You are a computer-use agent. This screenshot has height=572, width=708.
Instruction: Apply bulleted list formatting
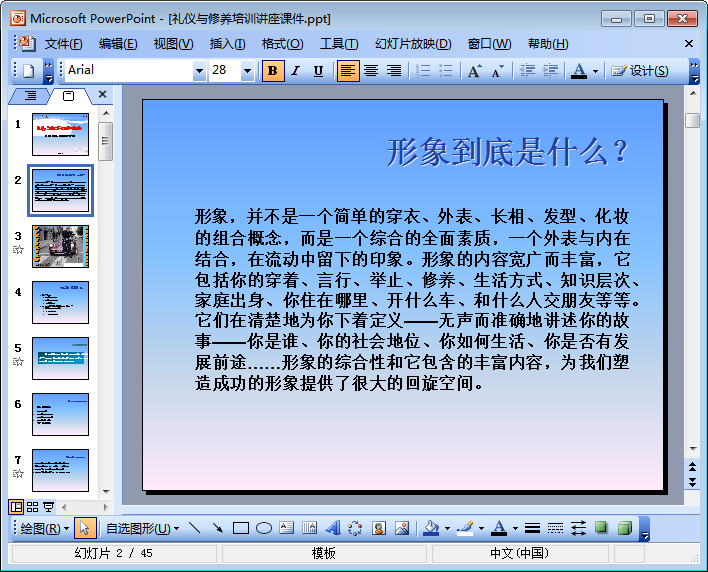446,71
